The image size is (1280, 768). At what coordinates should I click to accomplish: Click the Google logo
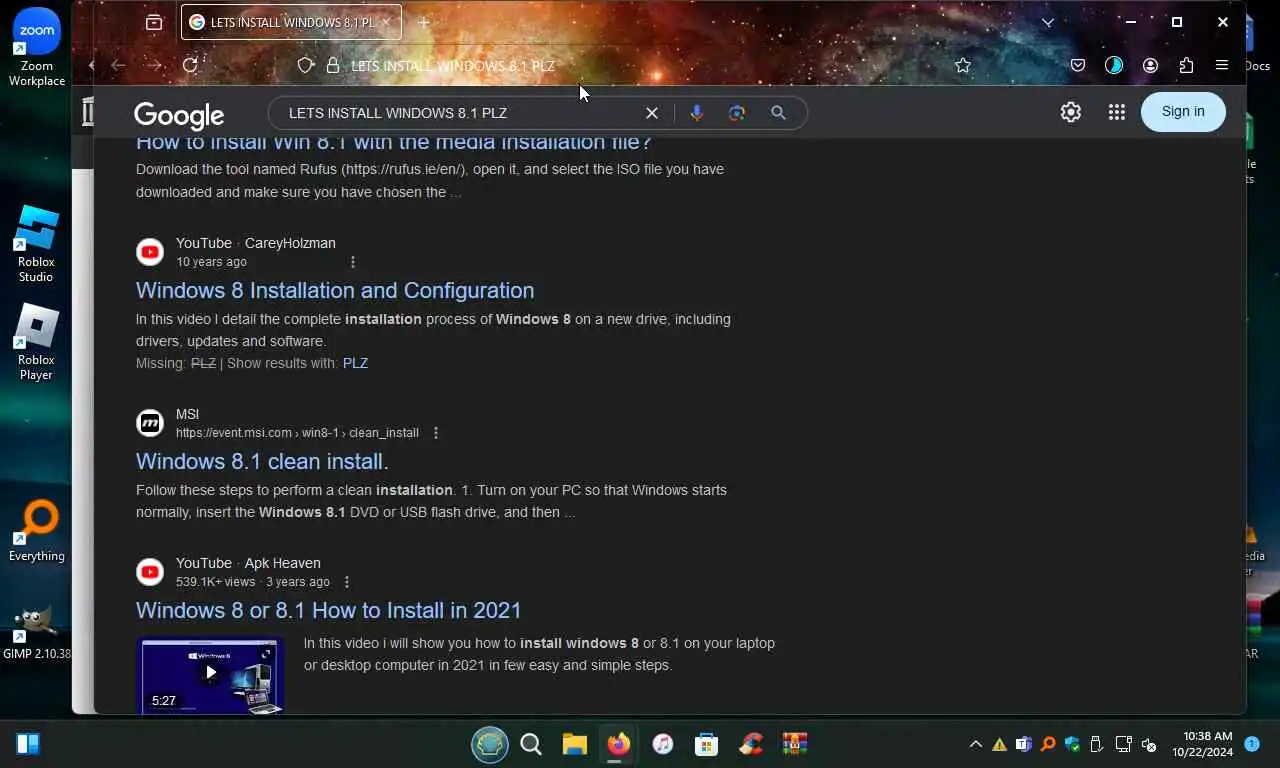[179, 115]
